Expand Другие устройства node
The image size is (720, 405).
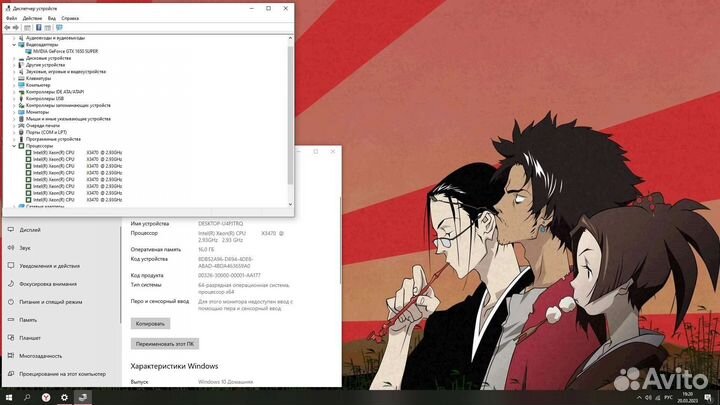(14, 65)
